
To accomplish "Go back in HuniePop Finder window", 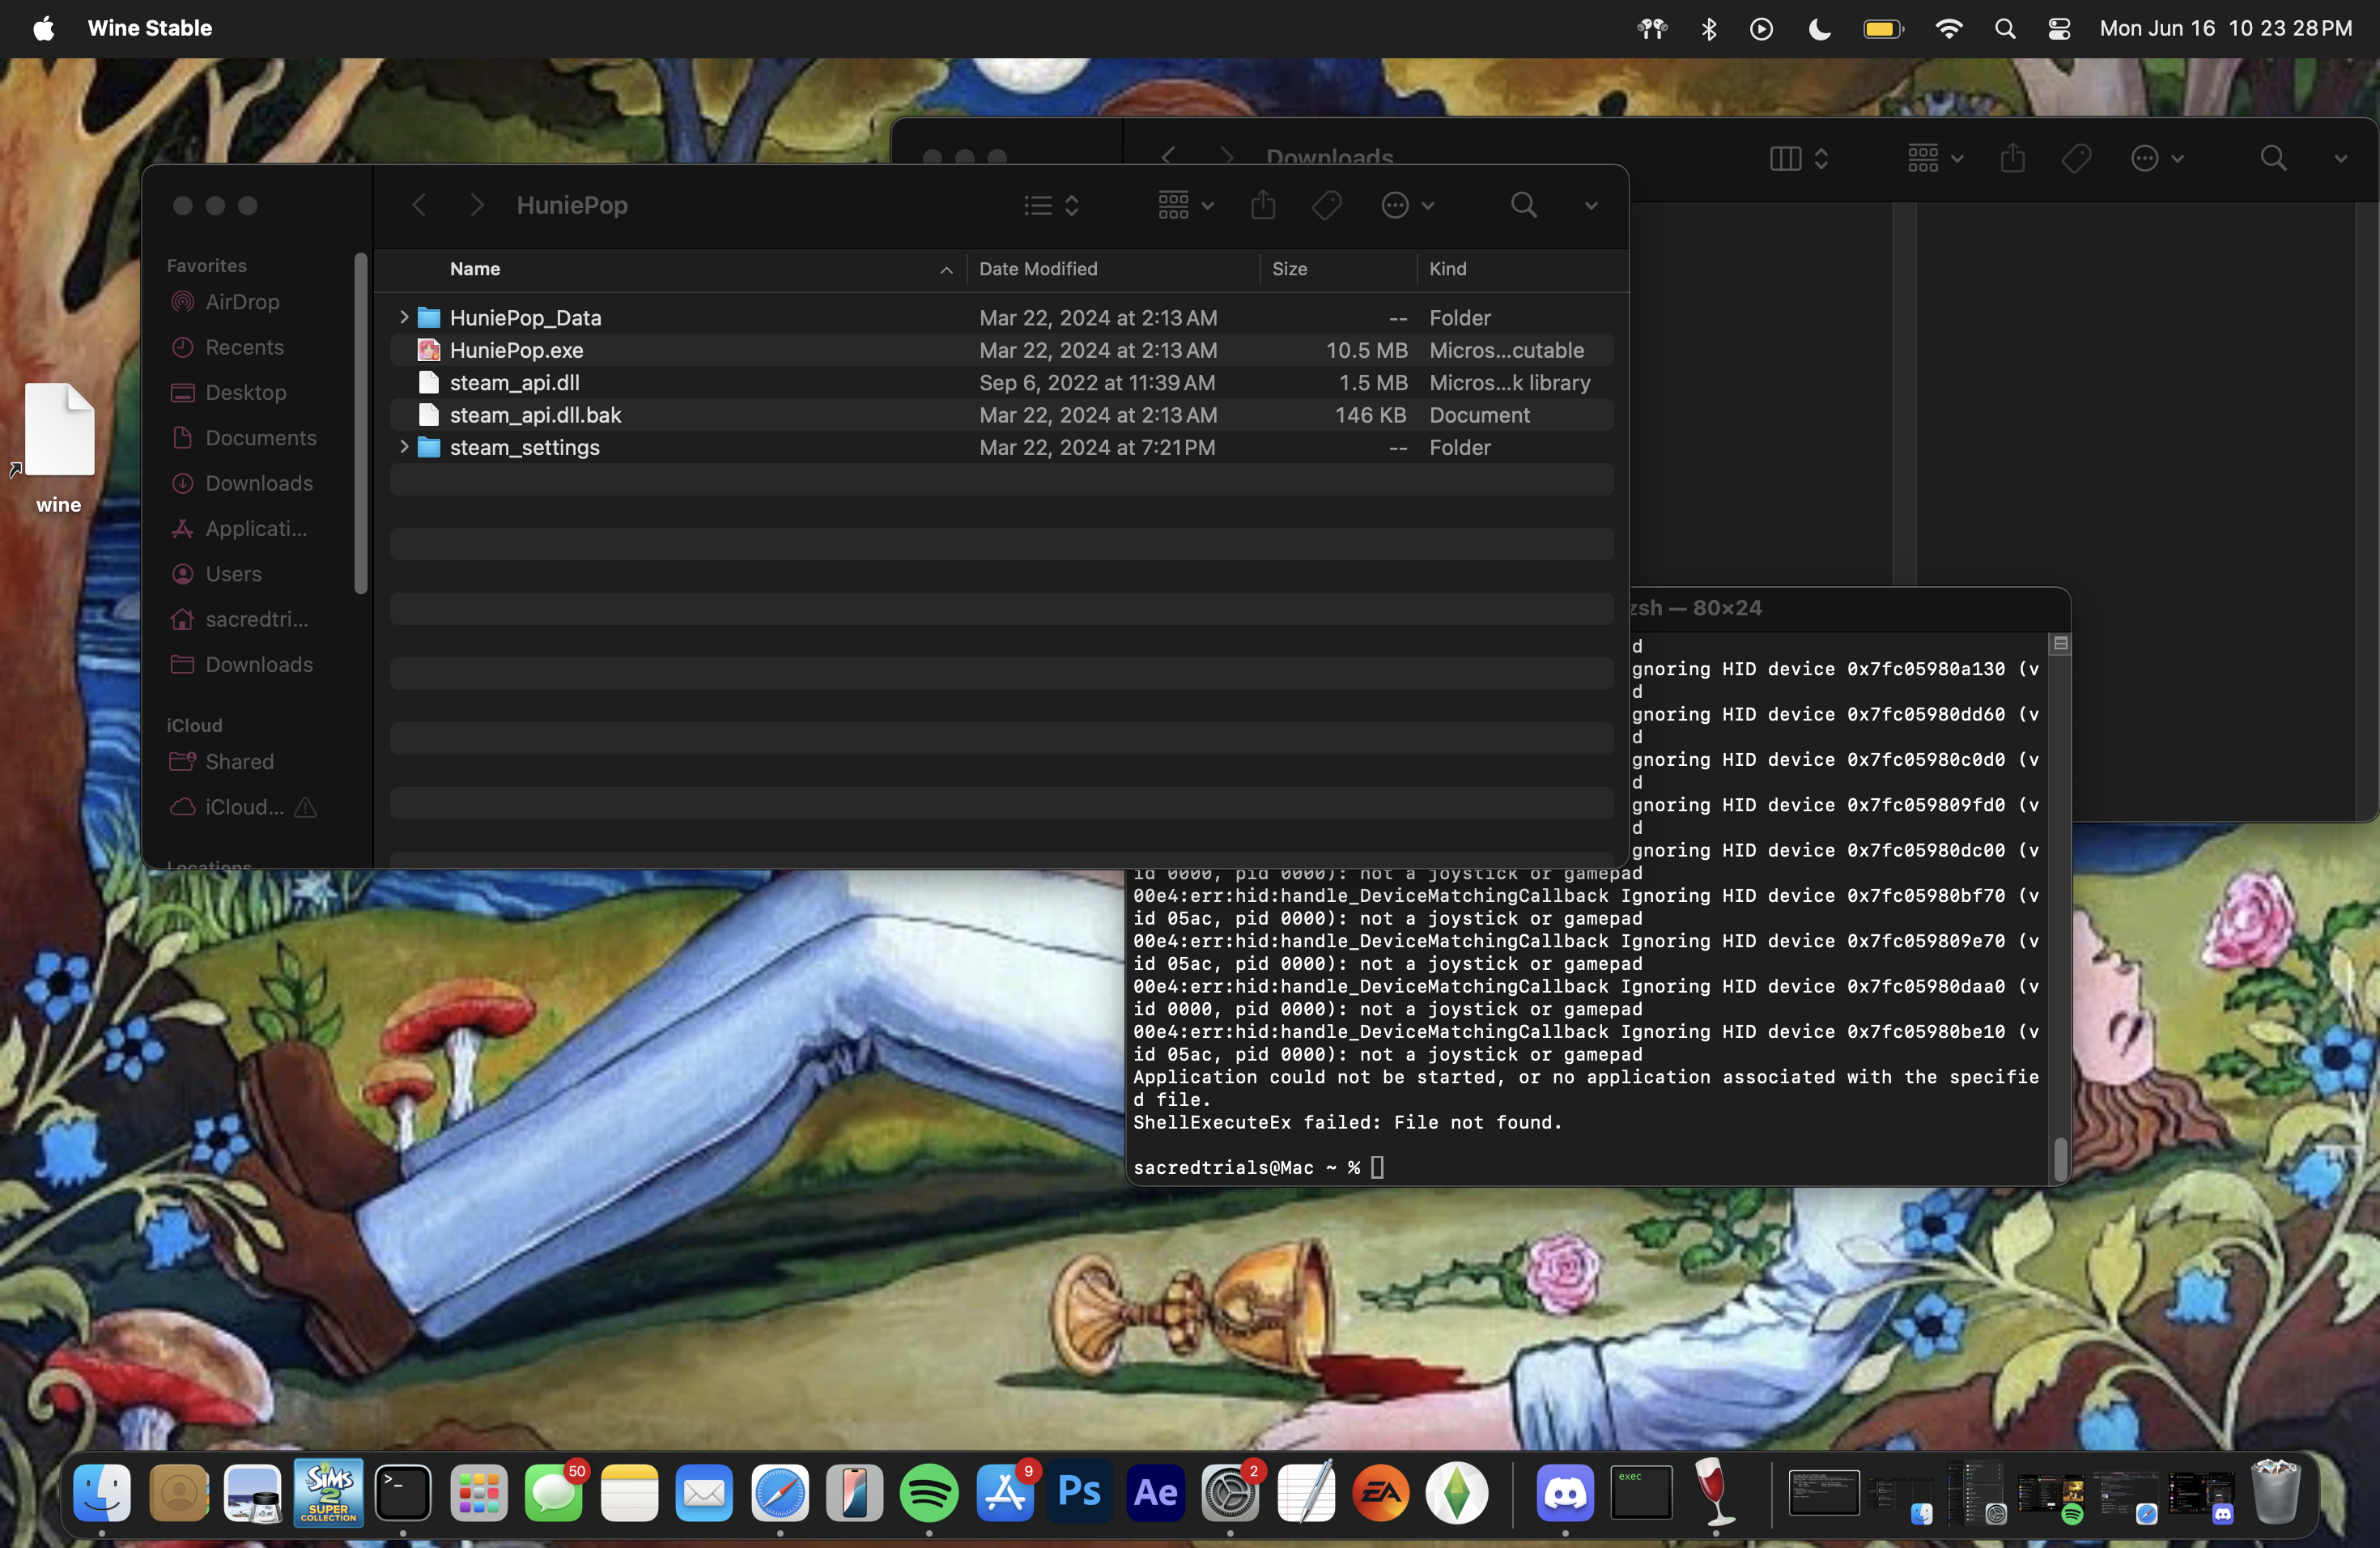I will point(419,205).
